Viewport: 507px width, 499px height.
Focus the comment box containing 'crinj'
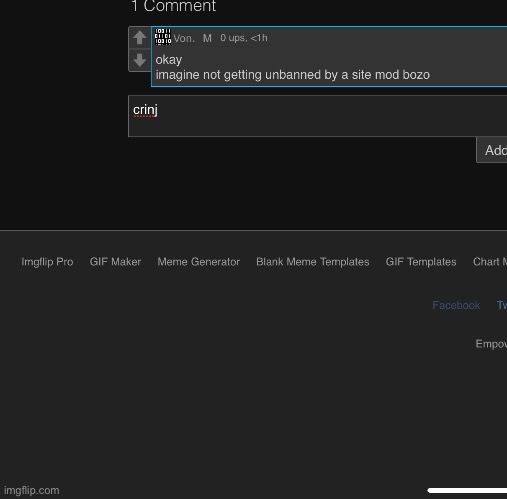click(318, 116)
